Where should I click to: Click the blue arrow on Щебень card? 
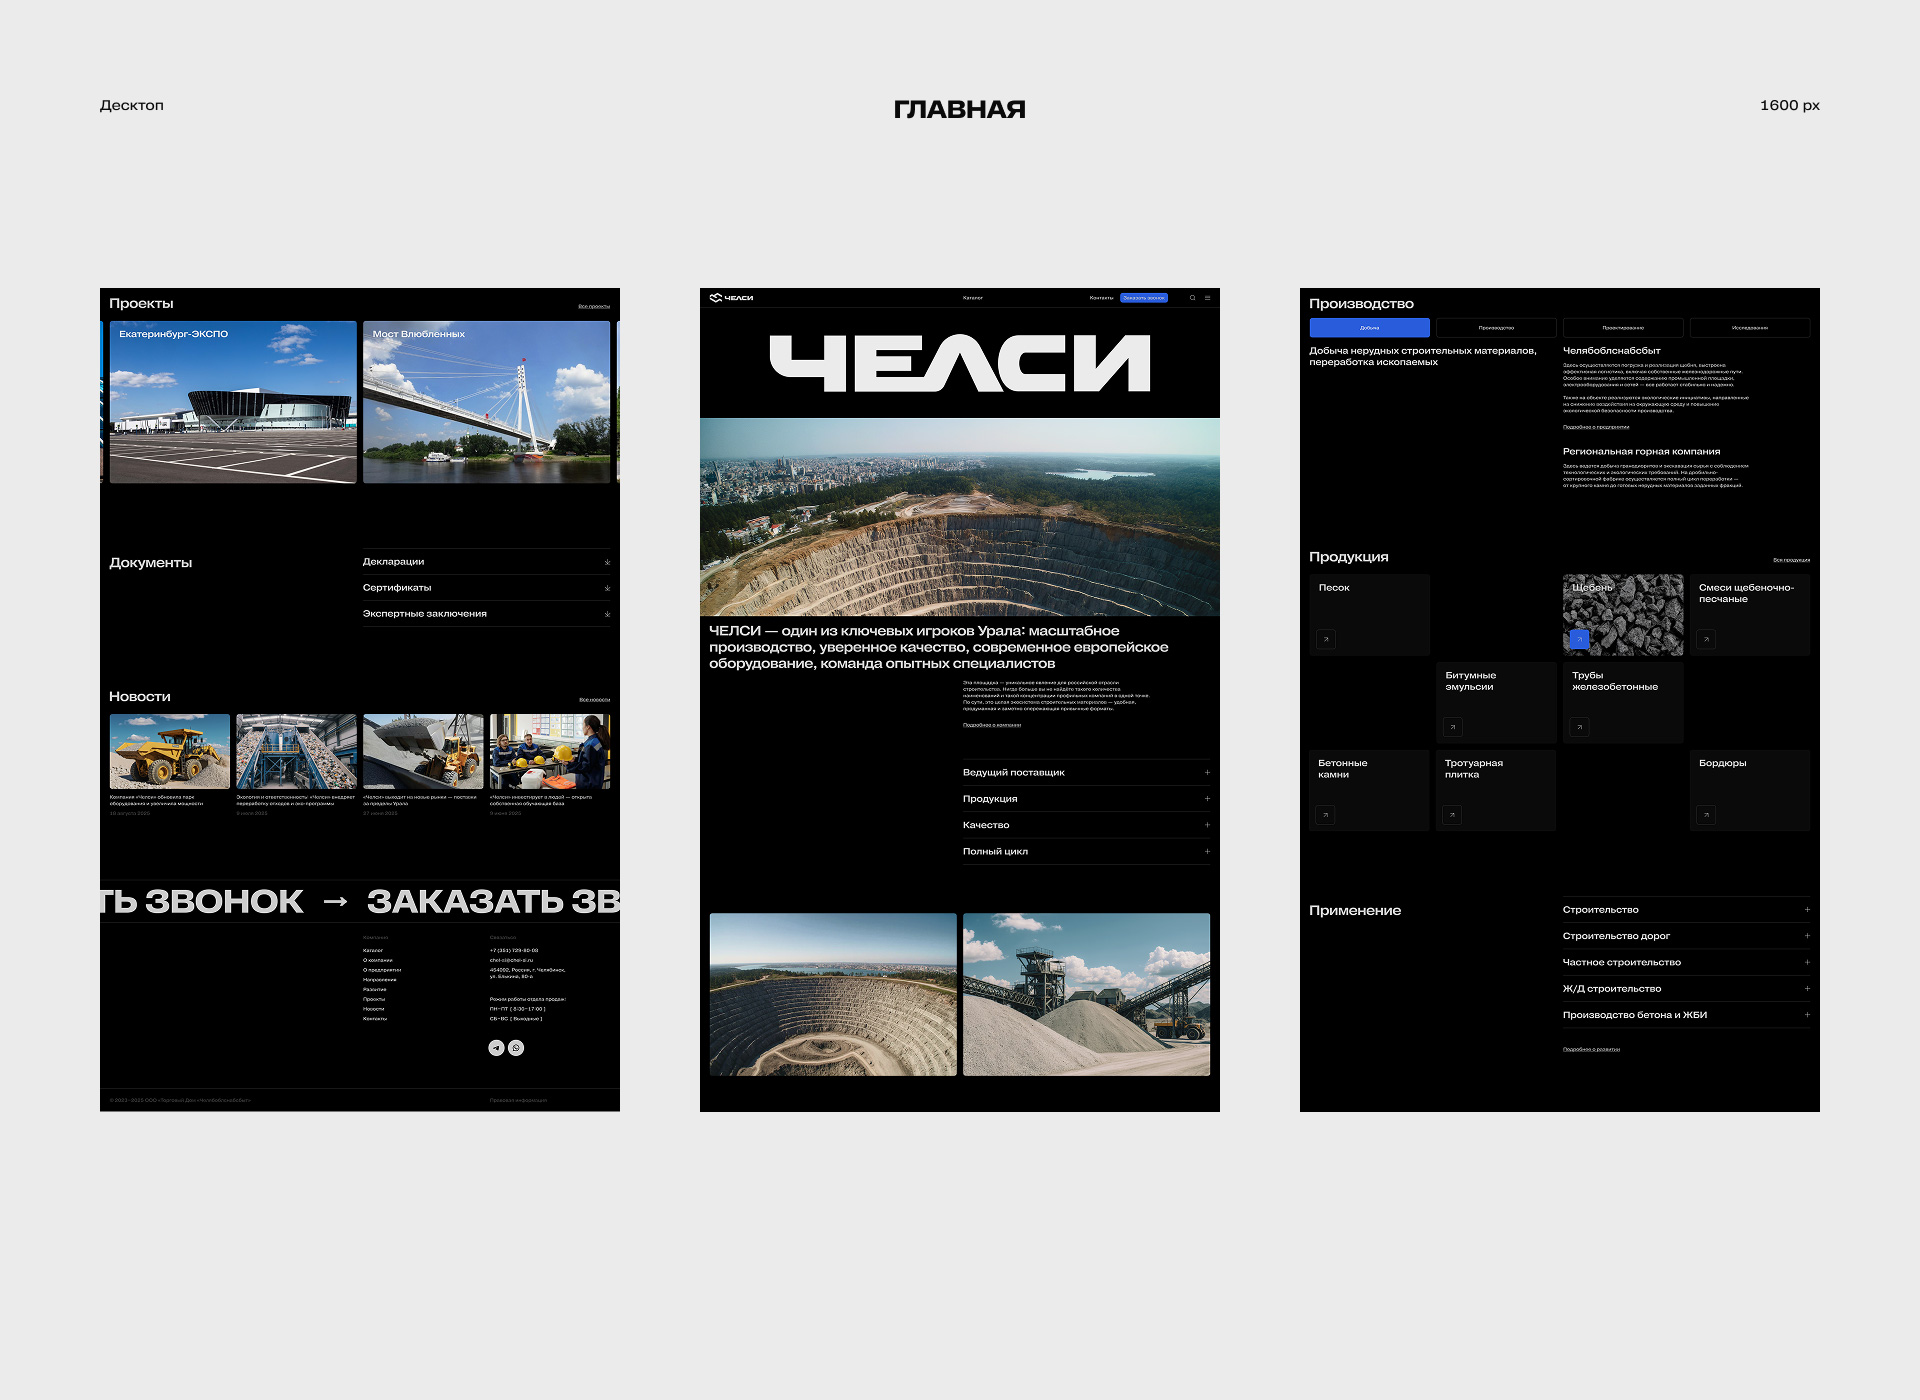[x=1579, y=639]
